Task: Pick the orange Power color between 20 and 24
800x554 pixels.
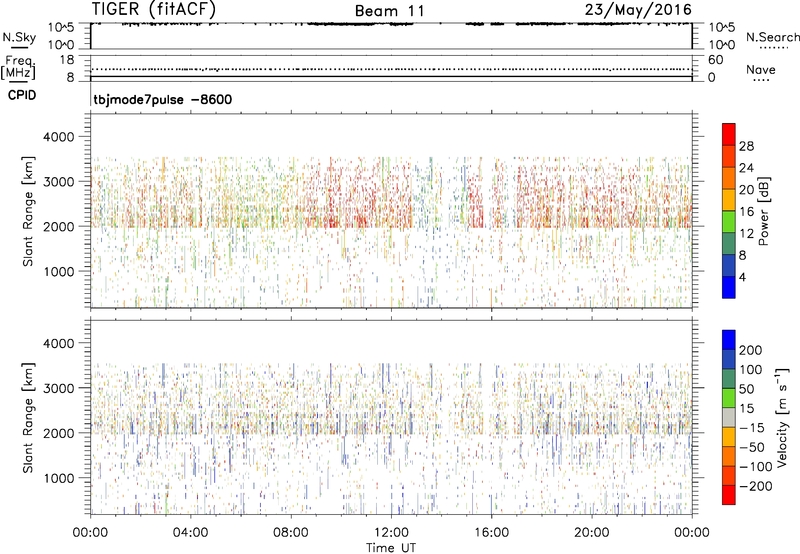Action: (x=729, y=179)
